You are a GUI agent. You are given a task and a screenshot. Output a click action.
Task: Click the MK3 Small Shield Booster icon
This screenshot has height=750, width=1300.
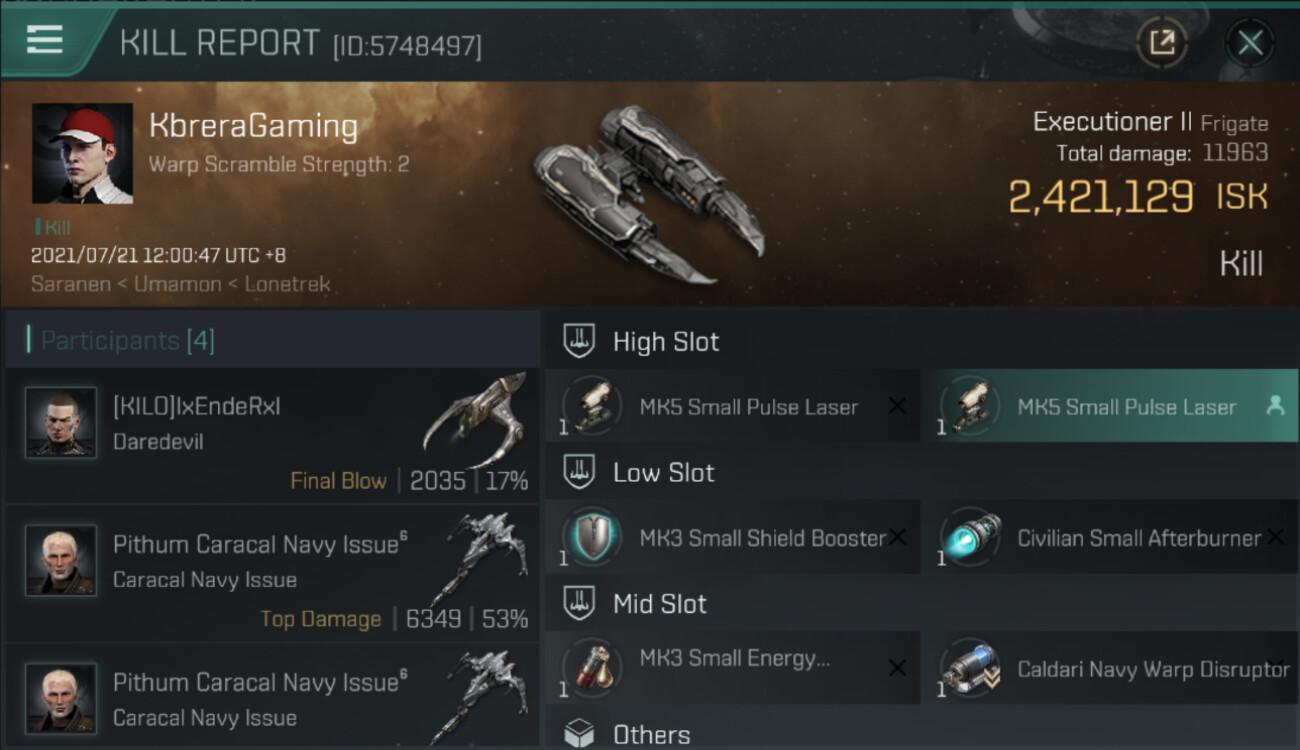tap(592, 537)
